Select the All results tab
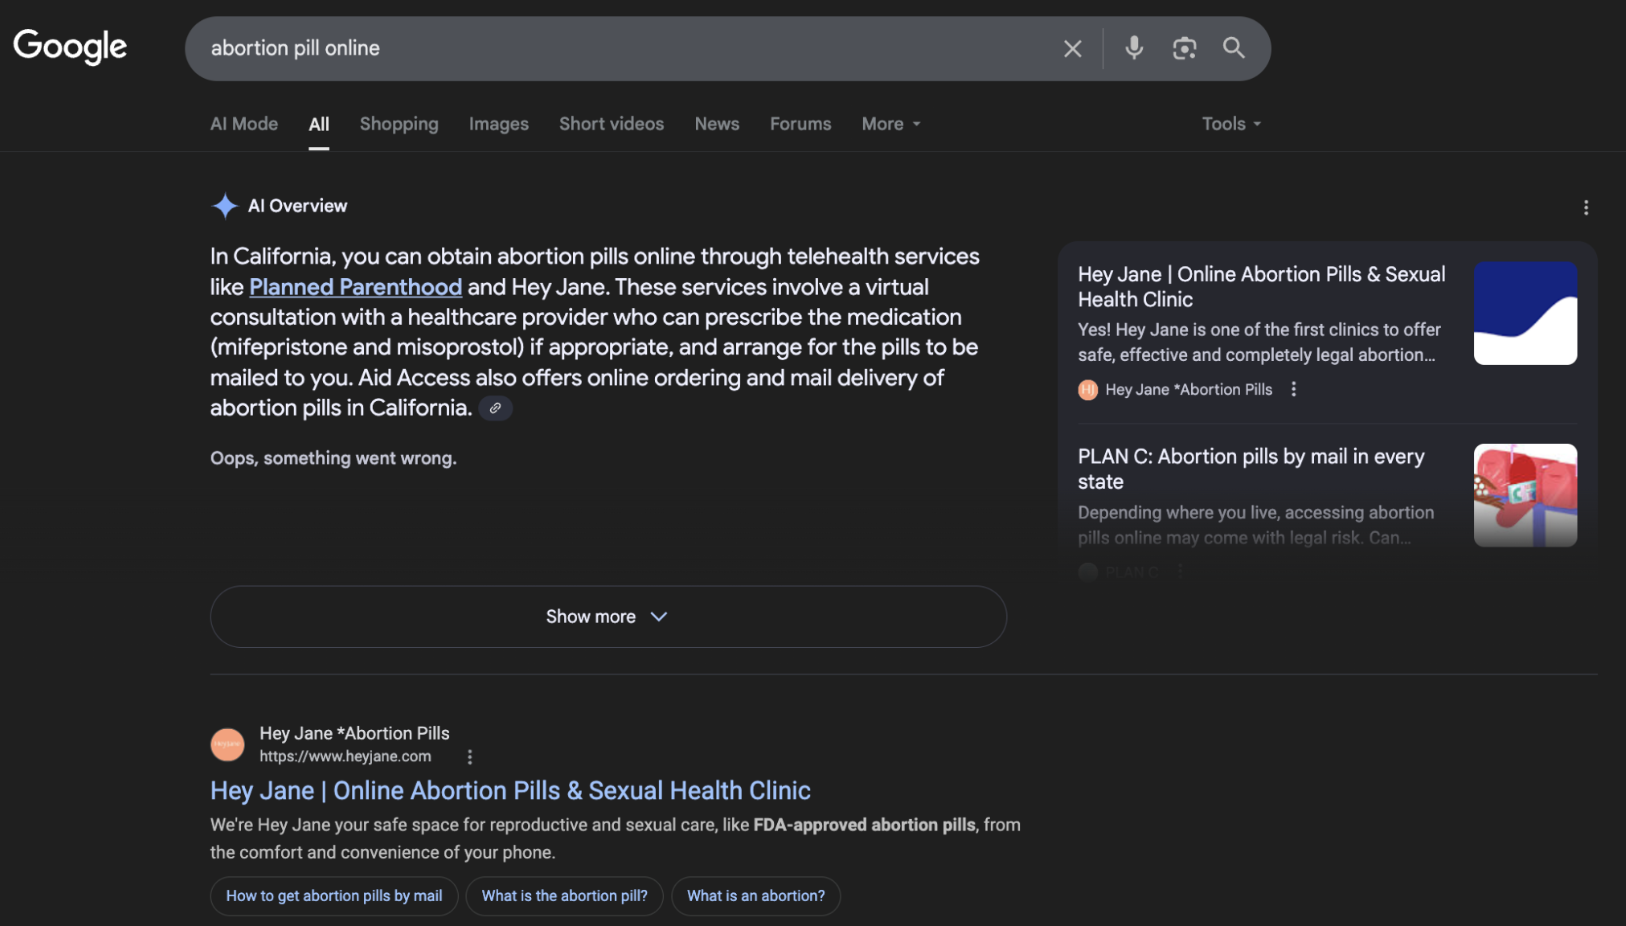This screenshot has width=1626, height=926. click(x=319, y=124)
